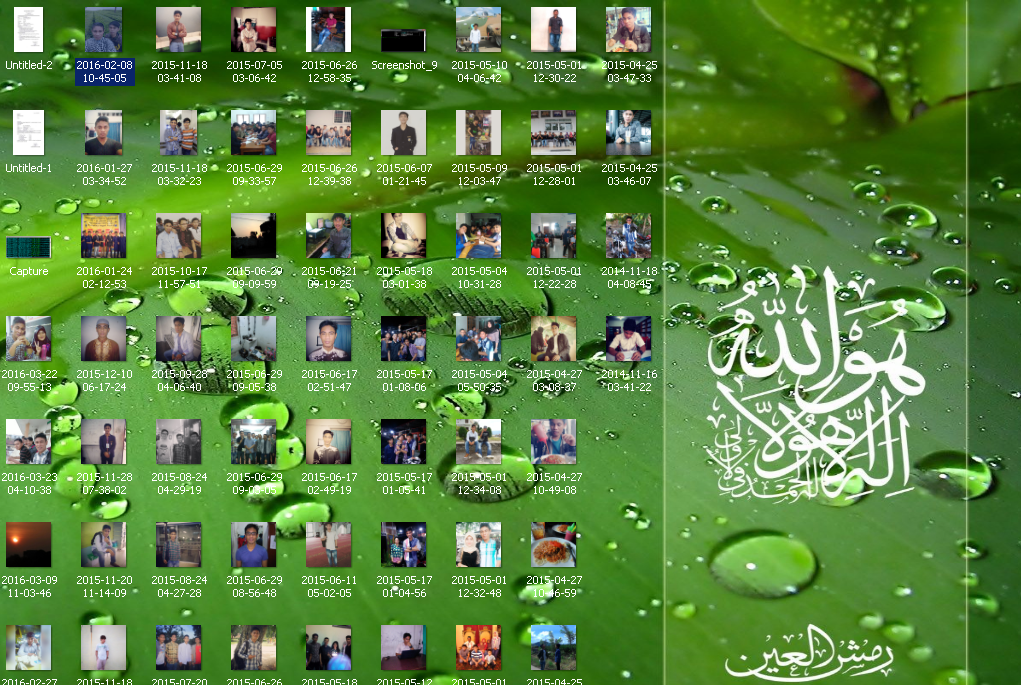Click the highlighted photo 2016-02-08 10-45-05
The image size is (1021, 685).
coord(104,30)
